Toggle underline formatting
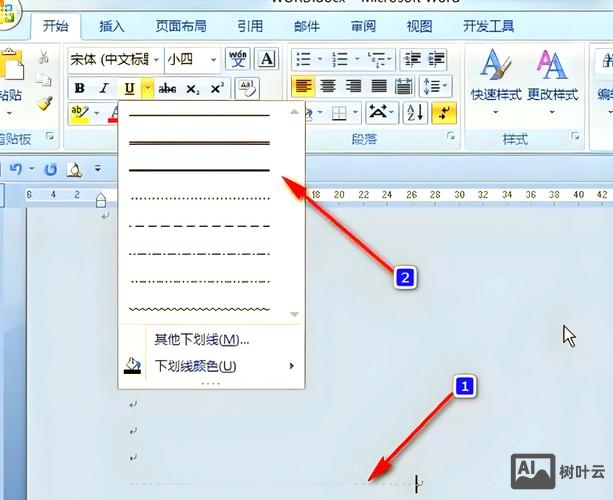The image size is (613, 500). click(129, 89)
